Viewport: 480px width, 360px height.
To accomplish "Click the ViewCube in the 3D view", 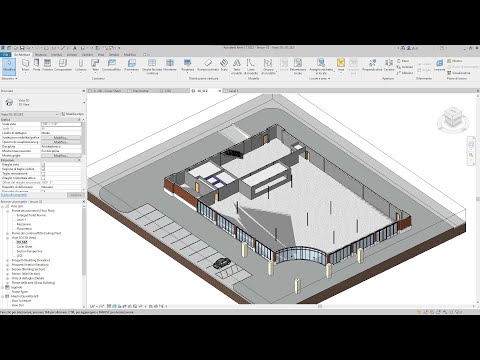I will pyautogui.click(x=453, y=118).
